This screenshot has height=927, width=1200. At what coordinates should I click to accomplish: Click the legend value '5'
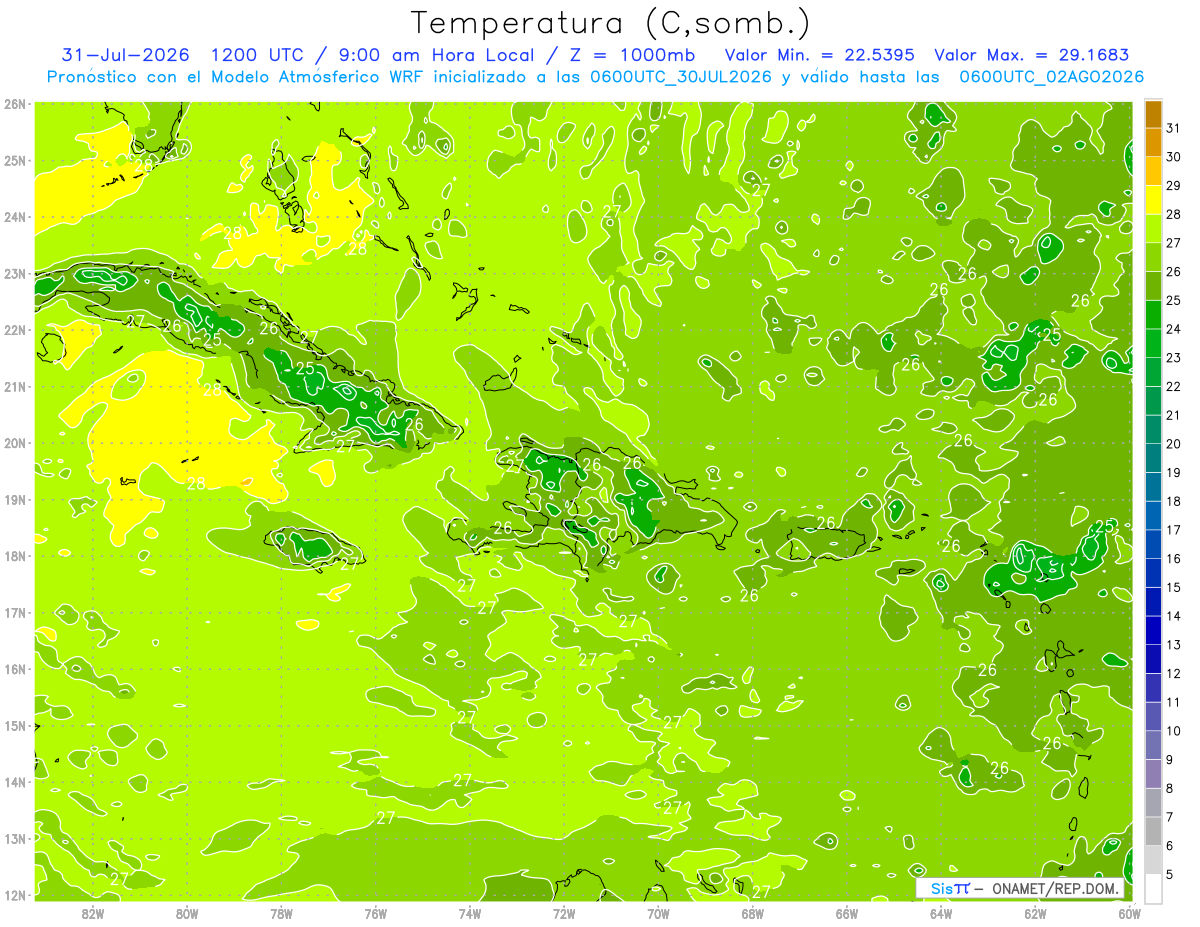pyautogui.click(x=1170, y=874)
